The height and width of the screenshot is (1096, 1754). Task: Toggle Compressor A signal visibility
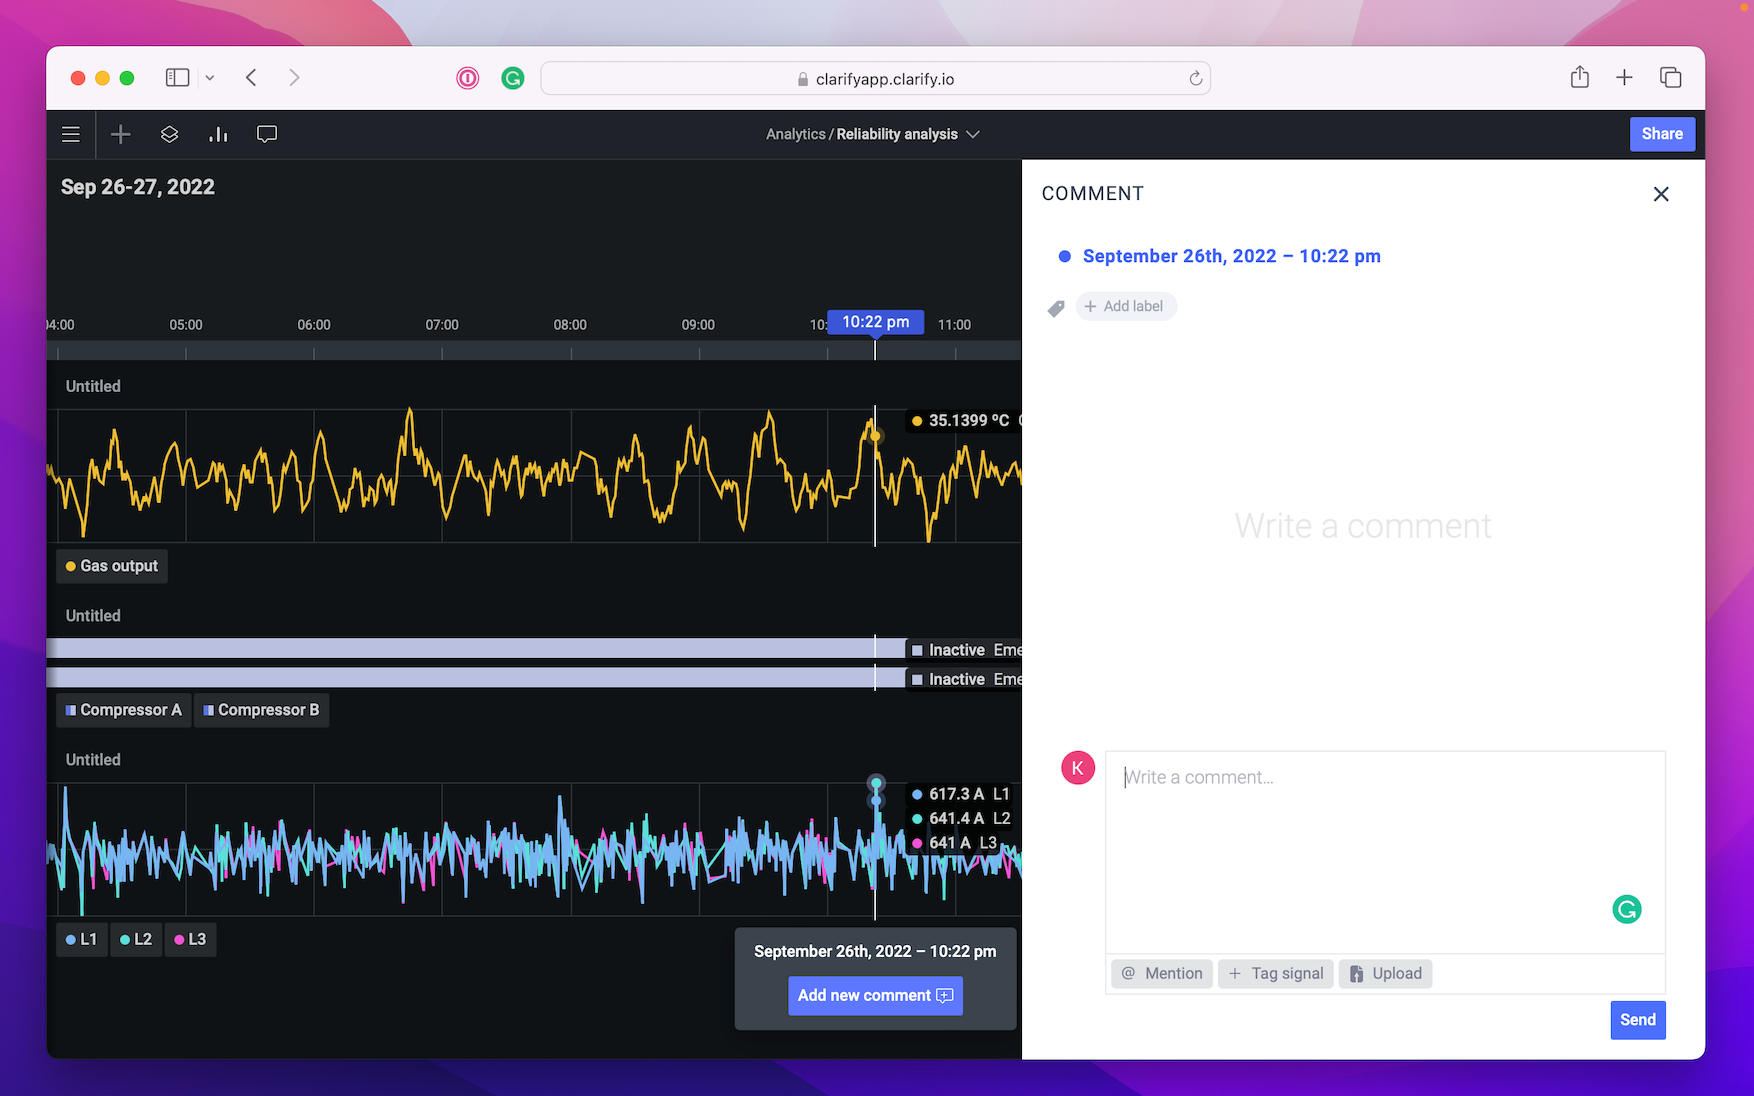click(124, 710)
